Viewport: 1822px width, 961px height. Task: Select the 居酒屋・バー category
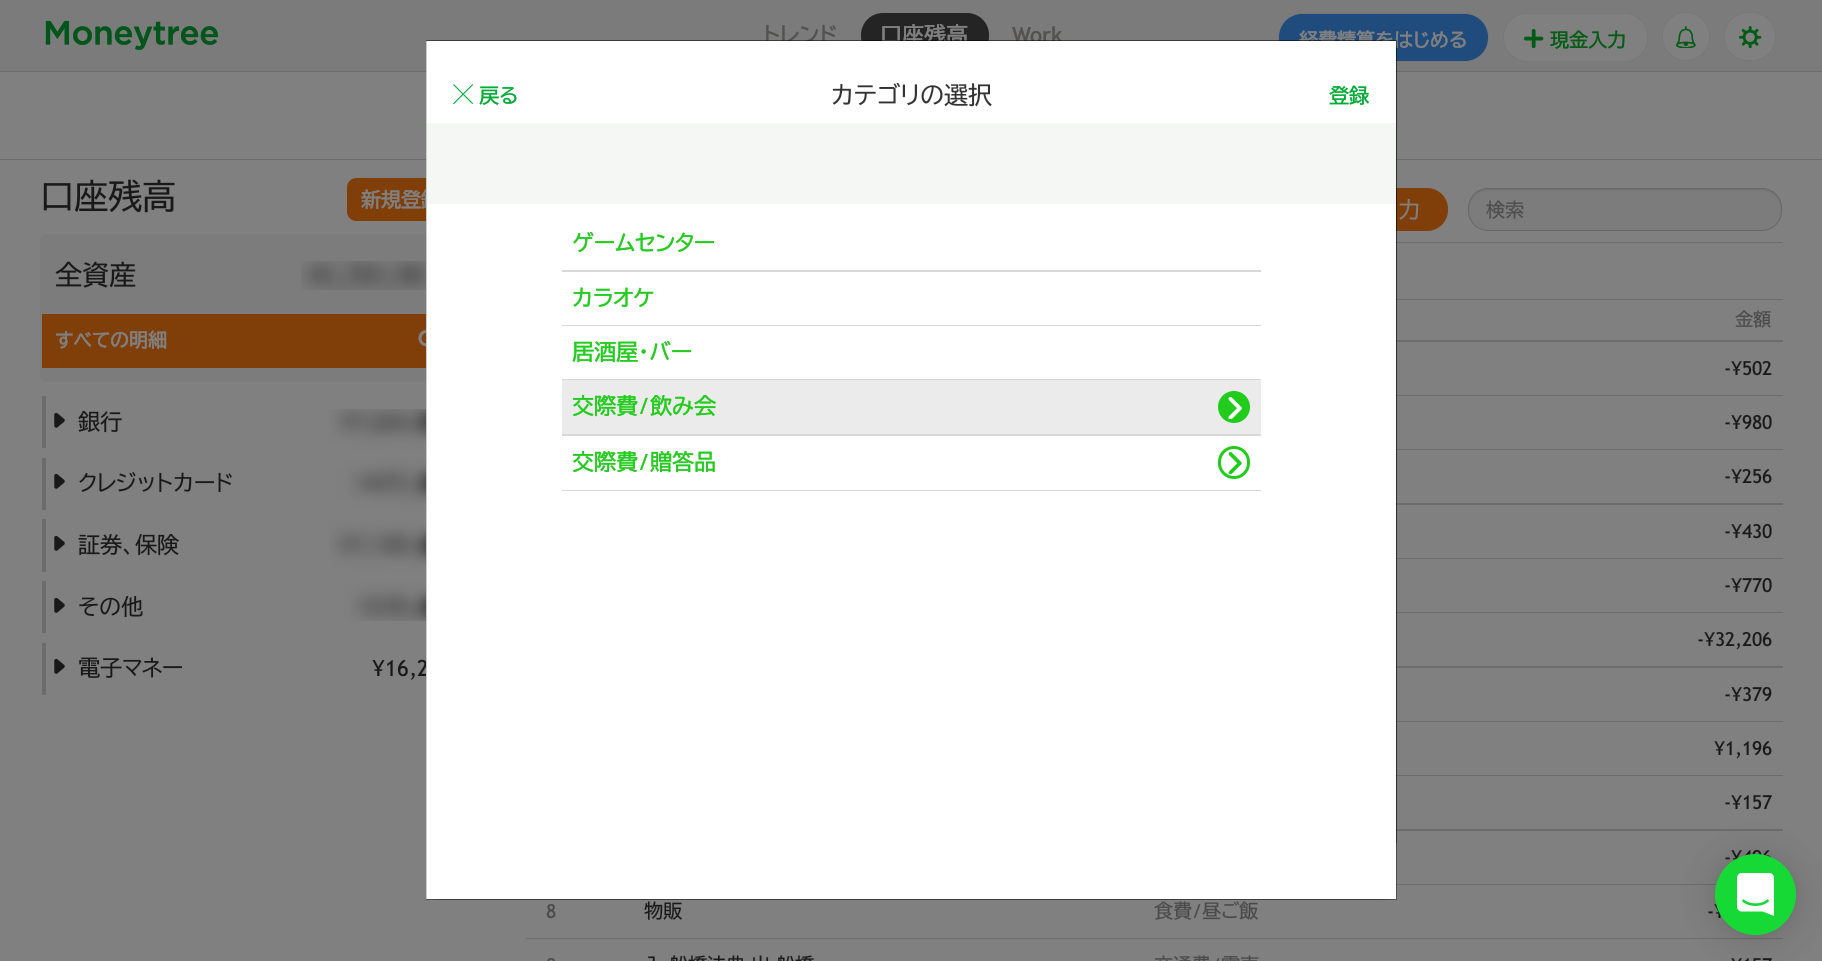[911, 352]
